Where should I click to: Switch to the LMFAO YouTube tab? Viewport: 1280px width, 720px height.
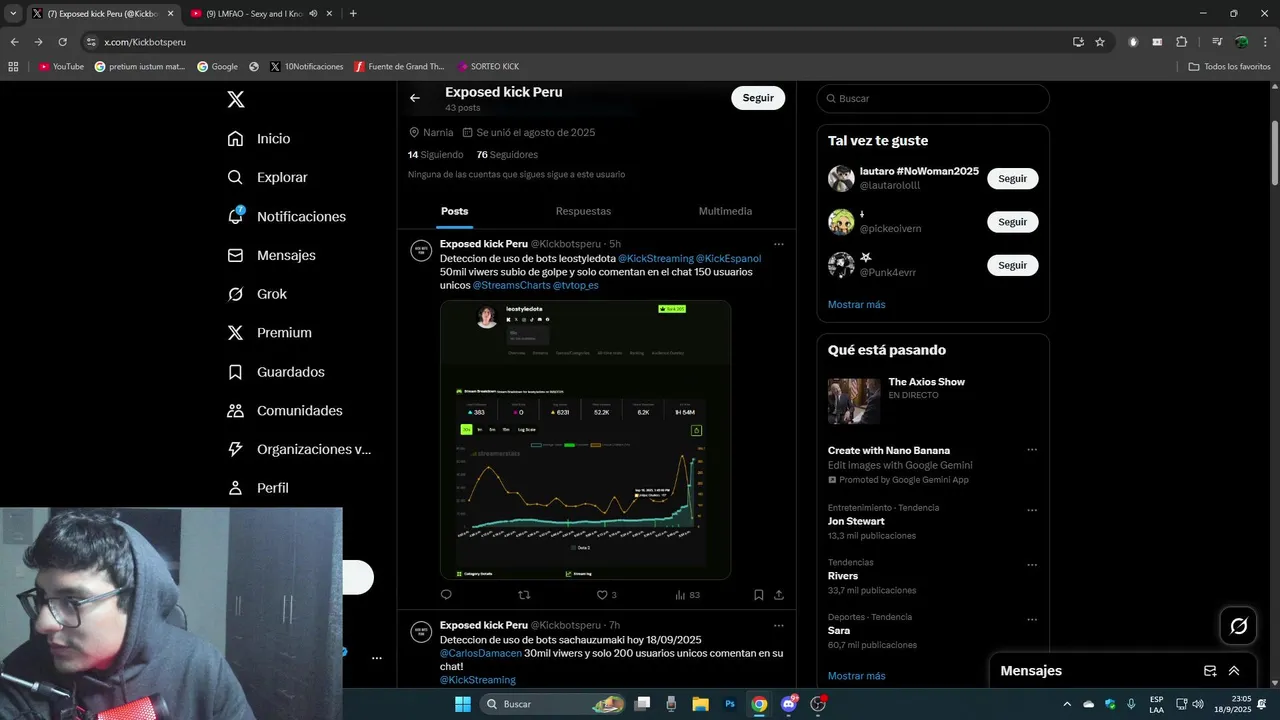(256, 14)
